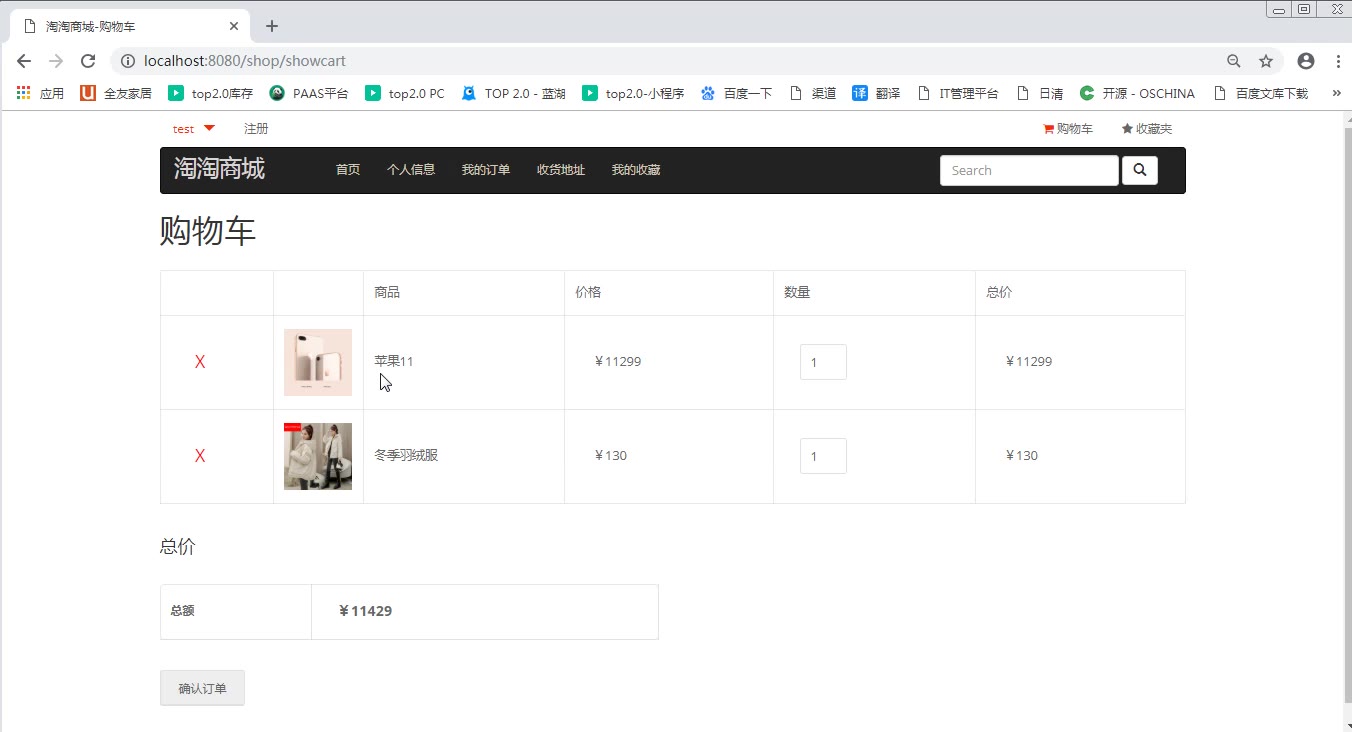Bookmark this page with the star icon

[x=1266, y=61]
